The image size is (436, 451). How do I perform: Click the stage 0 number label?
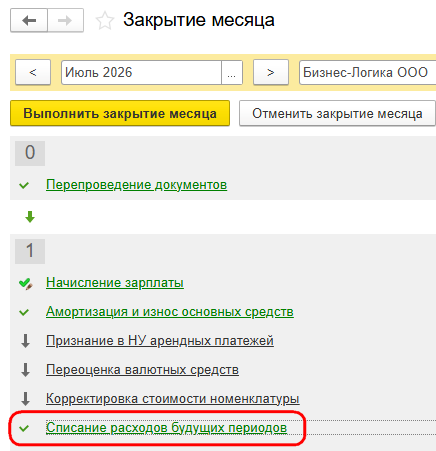[x=30, y=153]
